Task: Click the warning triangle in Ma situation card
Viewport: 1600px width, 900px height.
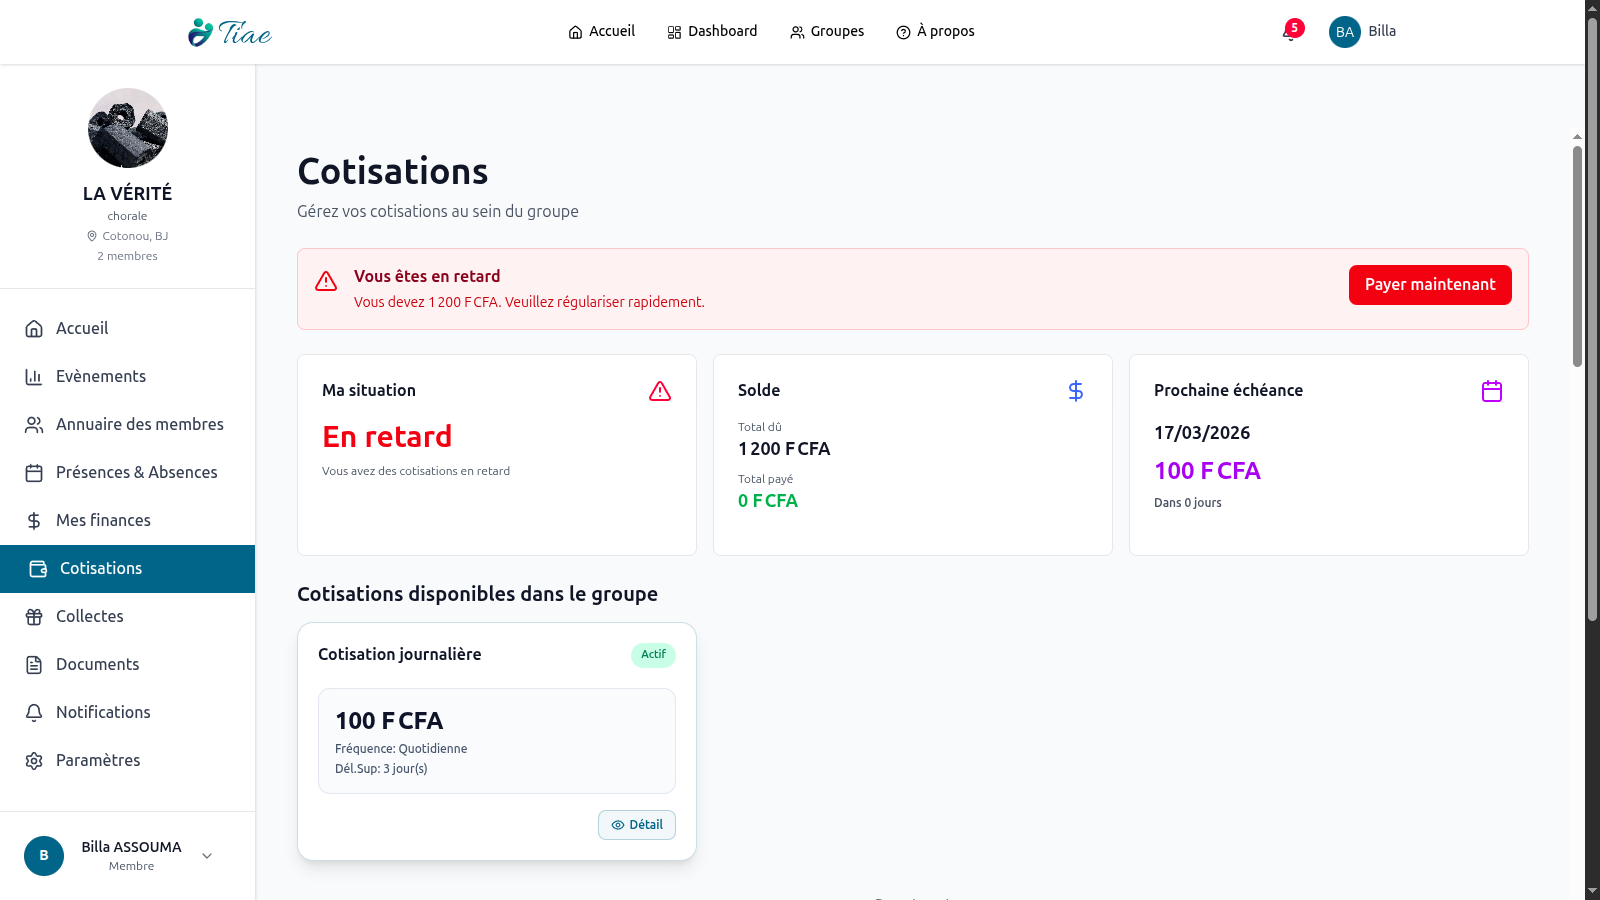Action: click(x=660, y=391)
